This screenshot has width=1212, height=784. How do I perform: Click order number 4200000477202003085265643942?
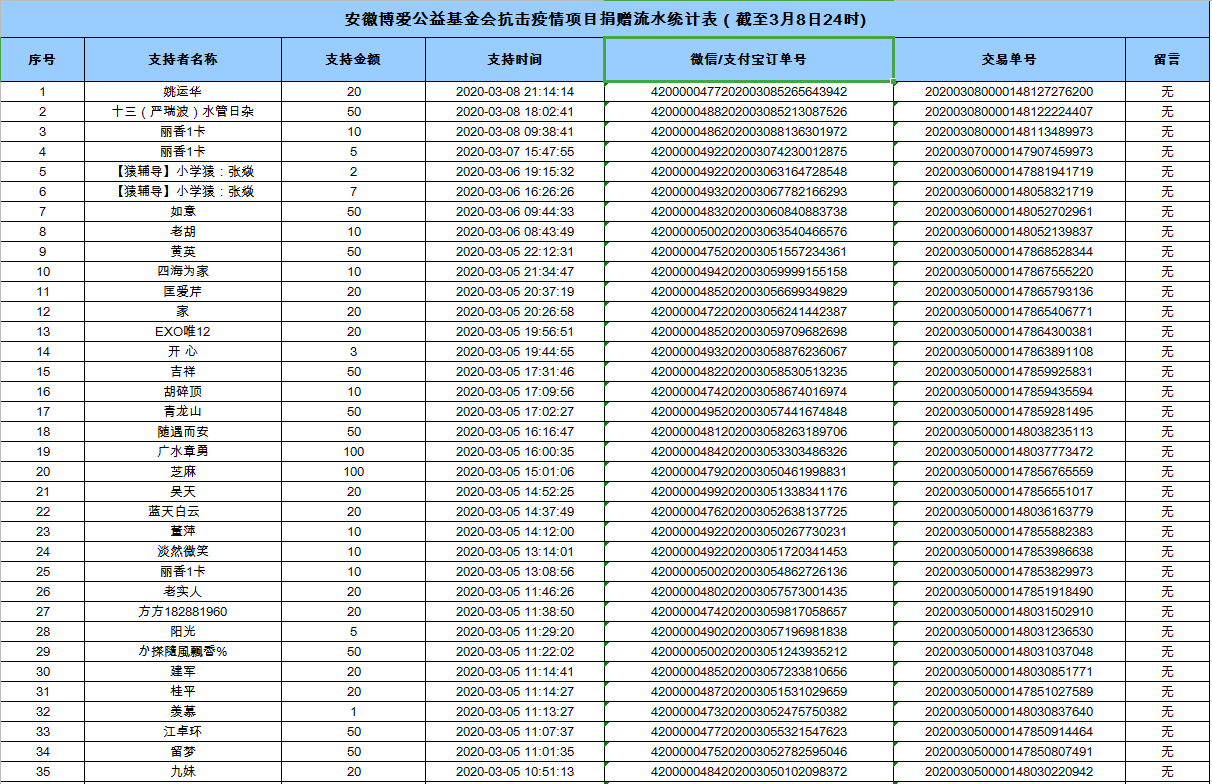coord(749,92)
